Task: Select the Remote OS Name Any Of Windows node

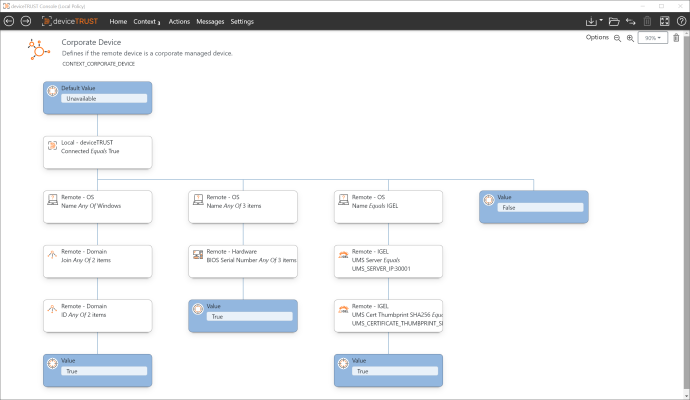Action: 98,207
